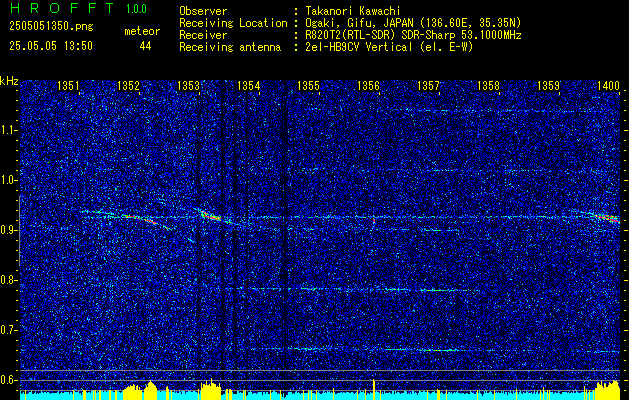Click the 0.7 kHz axis label

click(x=9, y=330)
